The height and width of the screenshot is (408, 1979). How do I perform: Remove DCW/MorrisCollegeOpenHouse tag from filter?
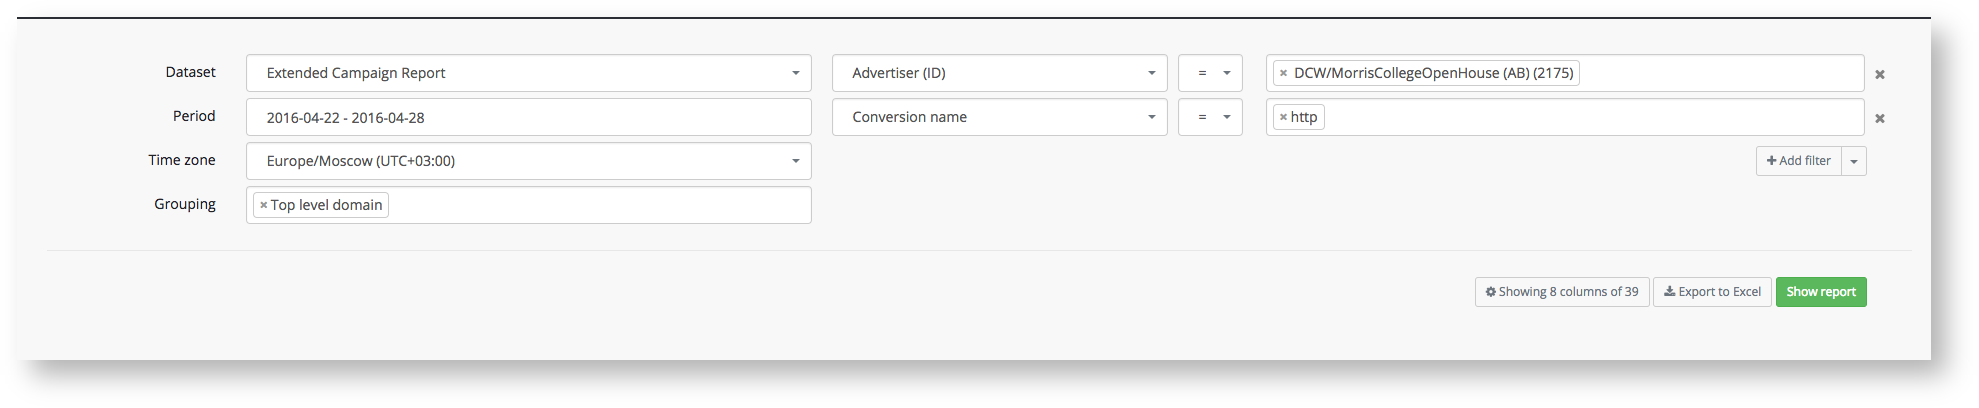pyautogui.click(x=1283, y=73)
